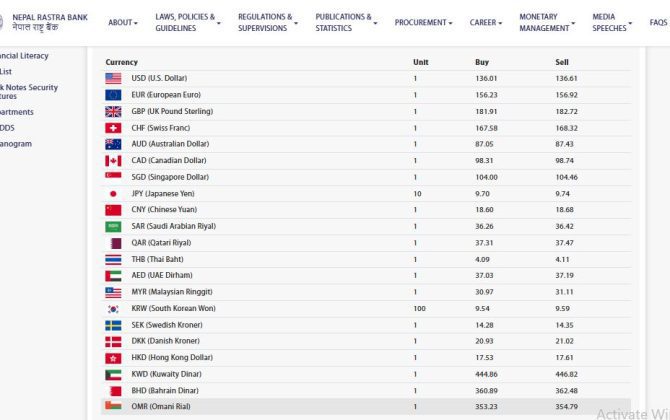Image resolution: width=670 pixels, height=420 pixels.
Task: Click the Canadian flag icon
Action: tap(113, 161)
